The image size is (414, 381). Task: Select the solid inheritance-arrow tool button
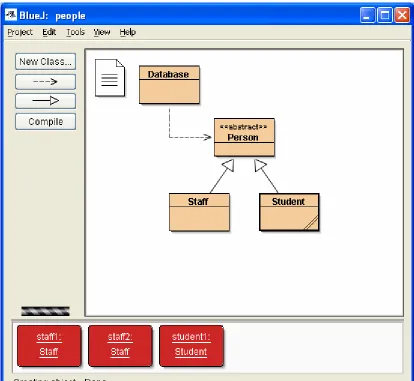click(45, 101)
